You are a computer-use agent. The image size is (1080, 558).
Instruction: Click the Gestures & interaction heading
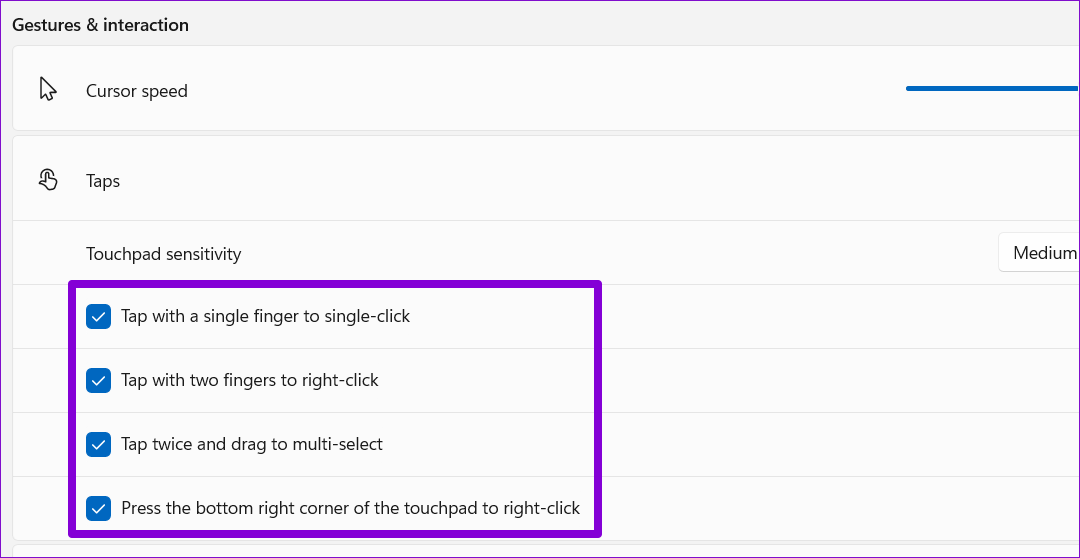click(x=100, y=25)
